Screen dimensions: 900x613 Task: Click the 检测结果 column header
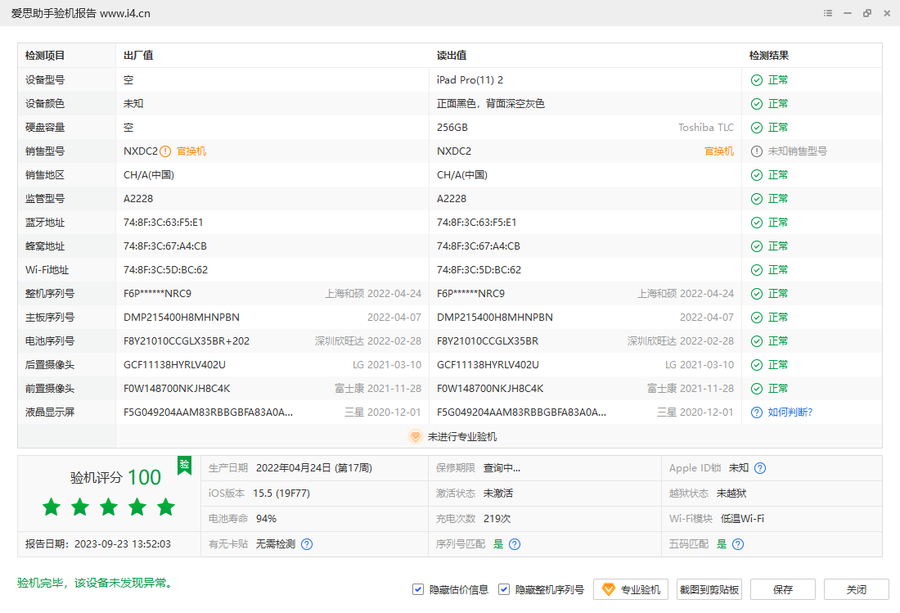coord(769,56)
